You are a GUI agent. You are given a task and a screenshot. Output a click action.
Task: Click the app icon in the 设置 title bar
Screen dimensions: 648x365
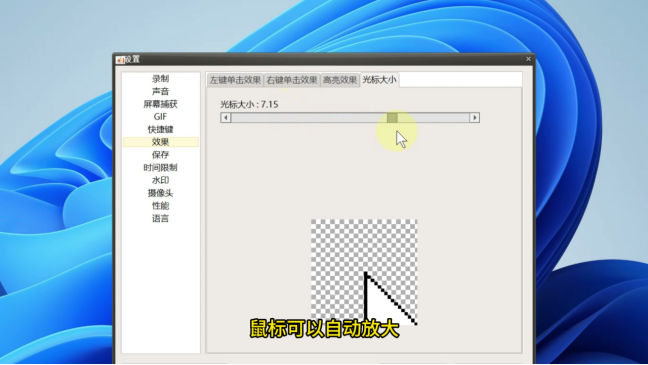click(x=120, y=60)
